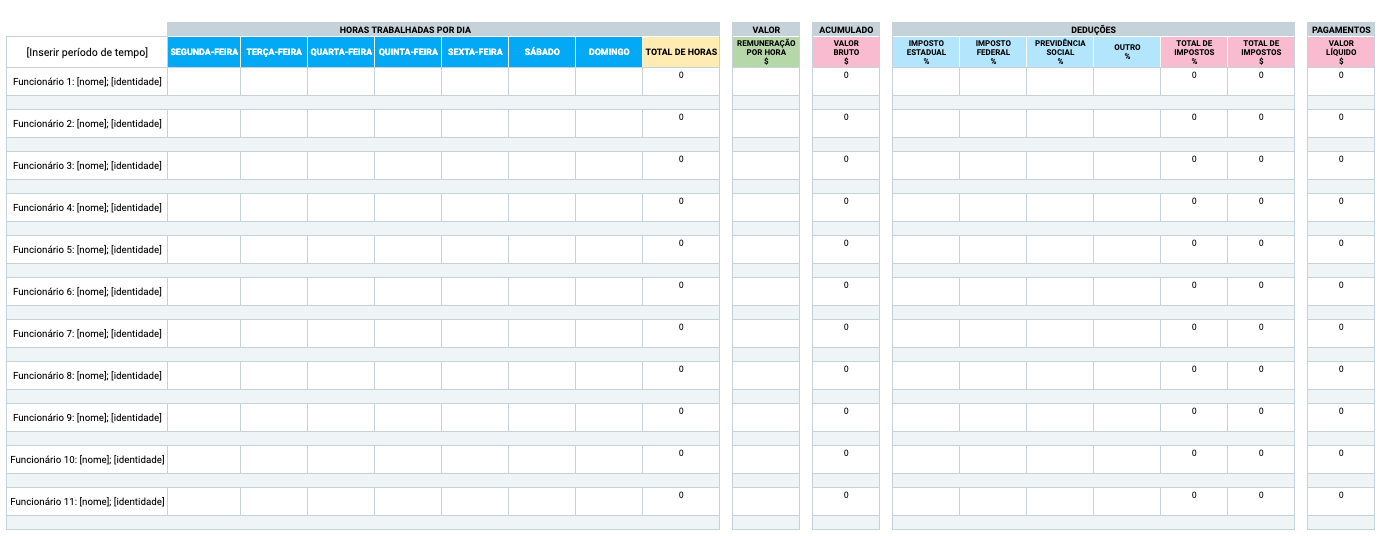Select the Funcionário 9 name cell
This screenshot has height=536, width=1383.
click(87, 418)
